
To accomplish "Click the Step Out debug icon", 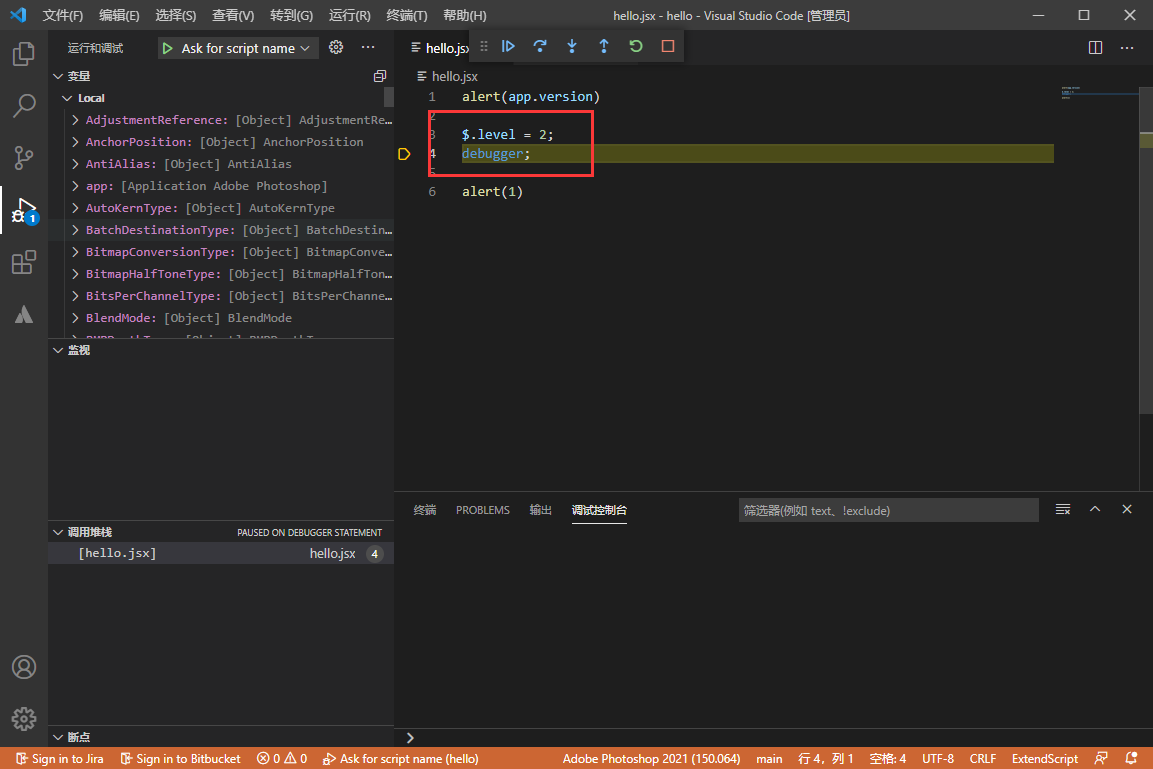I will (604, 46).
